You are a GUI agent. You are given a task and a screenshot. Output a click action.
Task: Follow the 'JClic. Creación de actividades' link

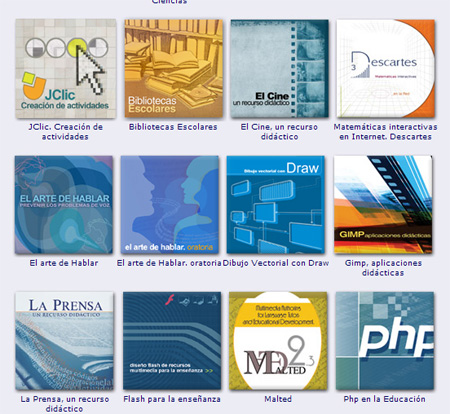pos(65,132)
